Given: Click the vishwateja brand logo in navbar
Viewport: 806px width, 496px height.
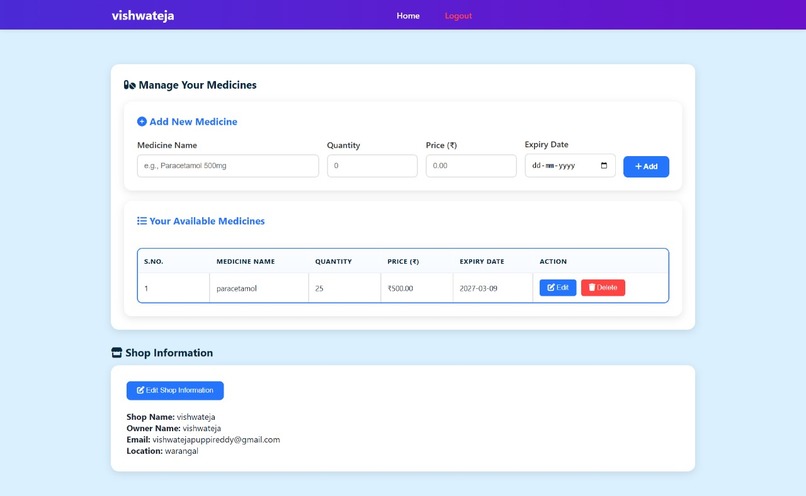Looking at the screenshot, I should [x=143, y=15].
